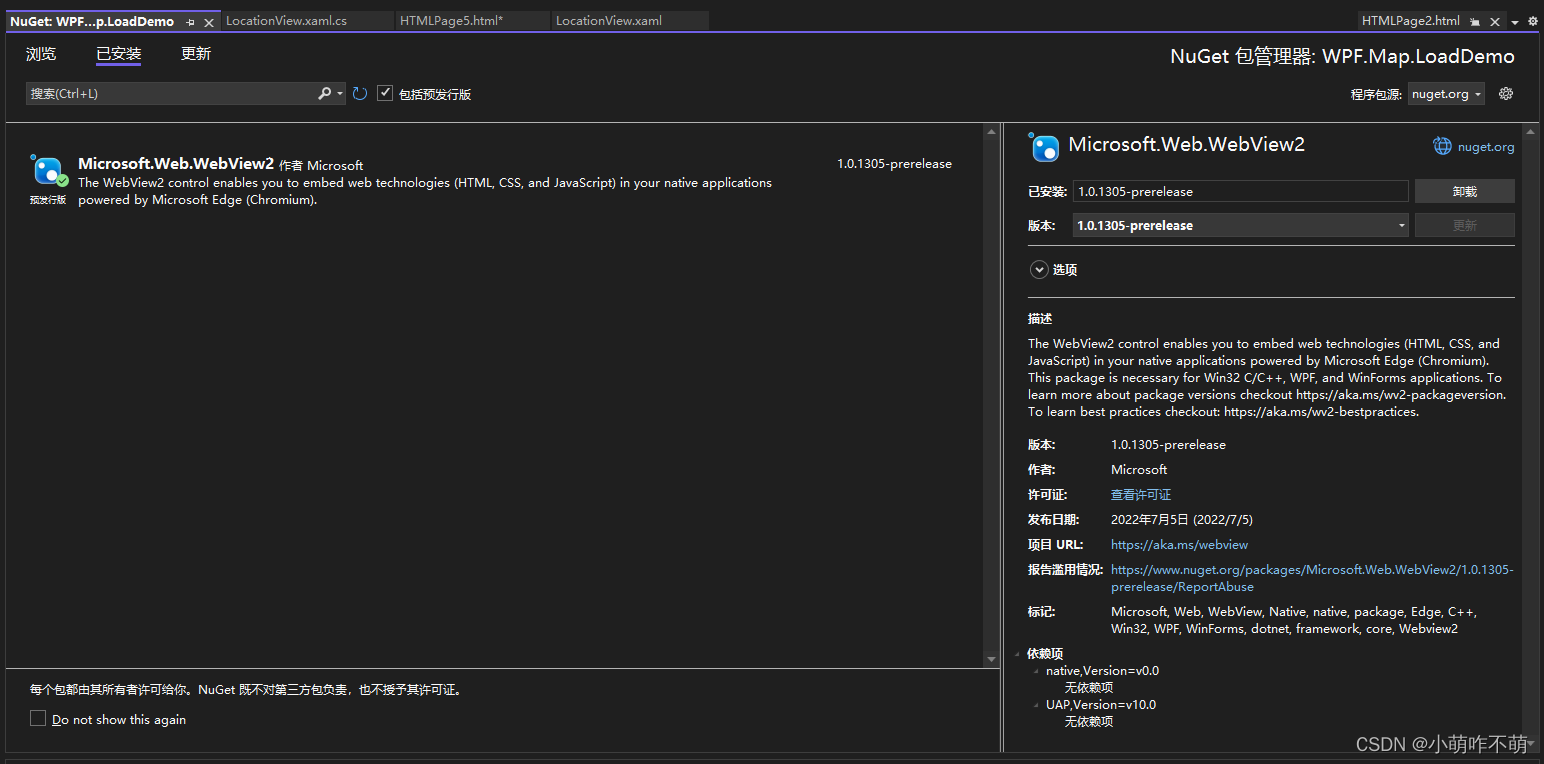Select Microsoft.Web.WebView2 package icon in list
This screenshot has width=1544, height=764.
coord(48,171)
